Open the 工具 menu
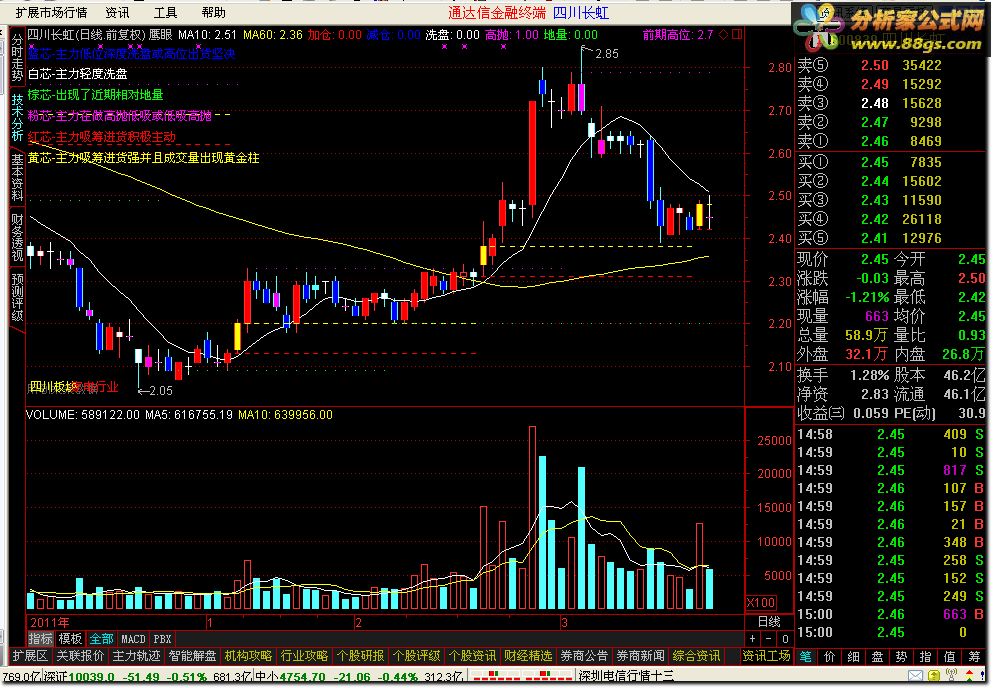Image resolution: width=993 pixels, height=688 pixels. pos(165,13)
